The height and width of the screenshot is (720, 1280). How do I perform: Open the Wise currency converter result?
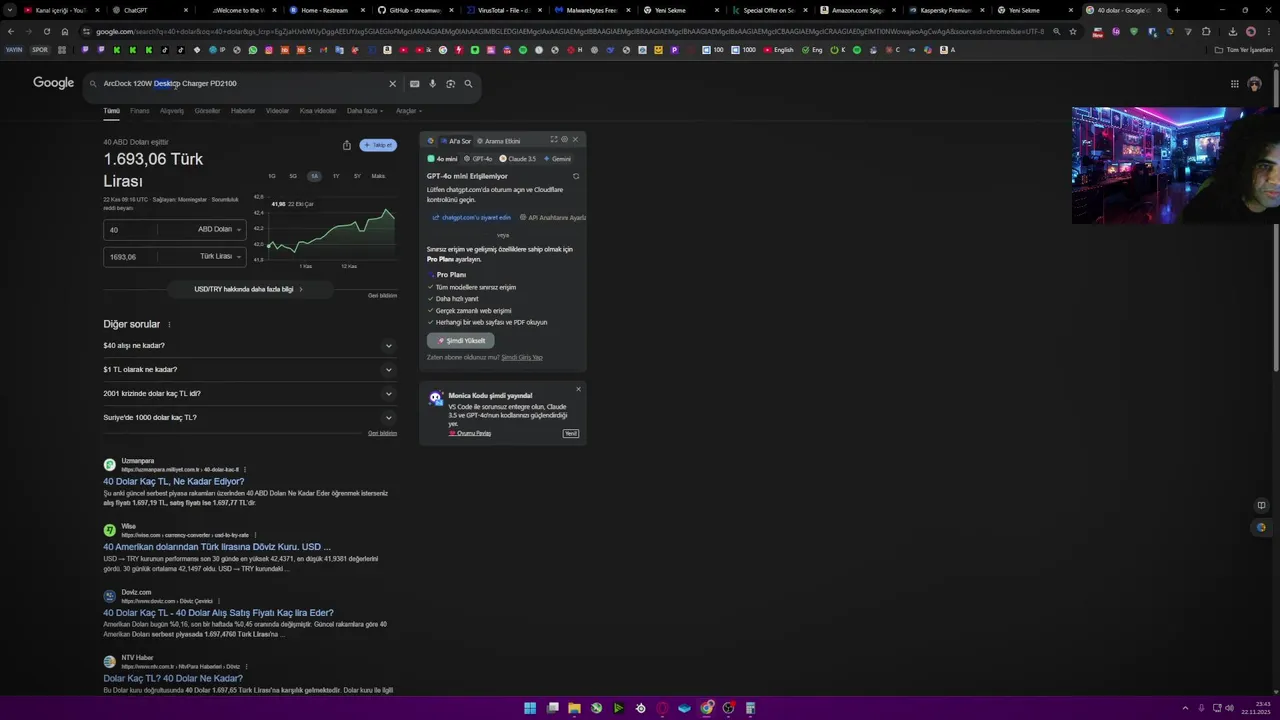pyautogui.click(x=217, y=547)
